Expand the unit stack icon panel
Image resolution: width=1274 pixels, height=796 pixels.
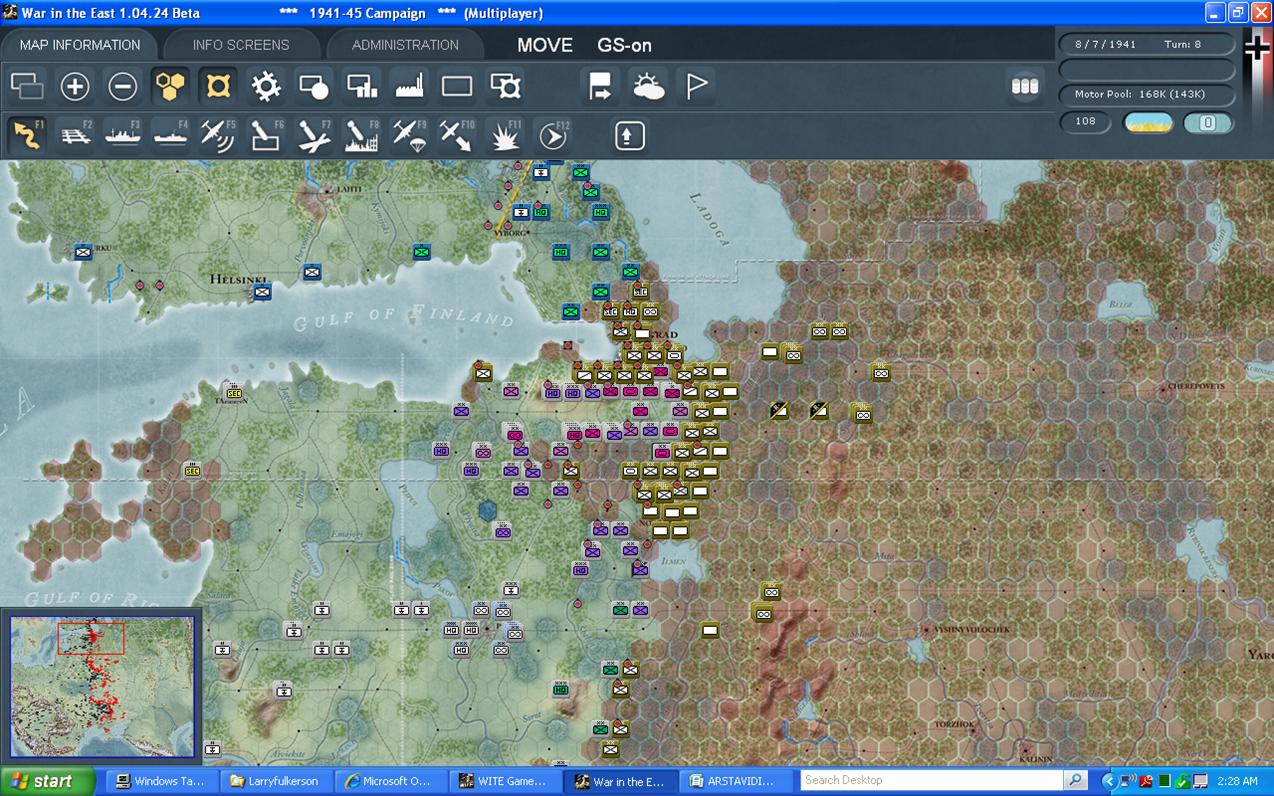pos(1025,86)
